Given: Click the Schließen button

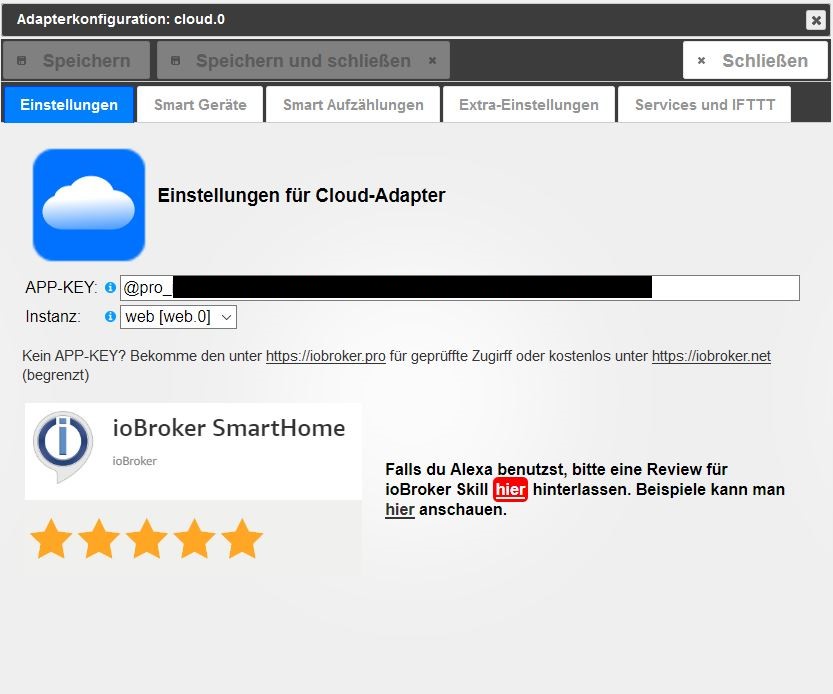Looking at the screenshot, I should coord(755,61).
